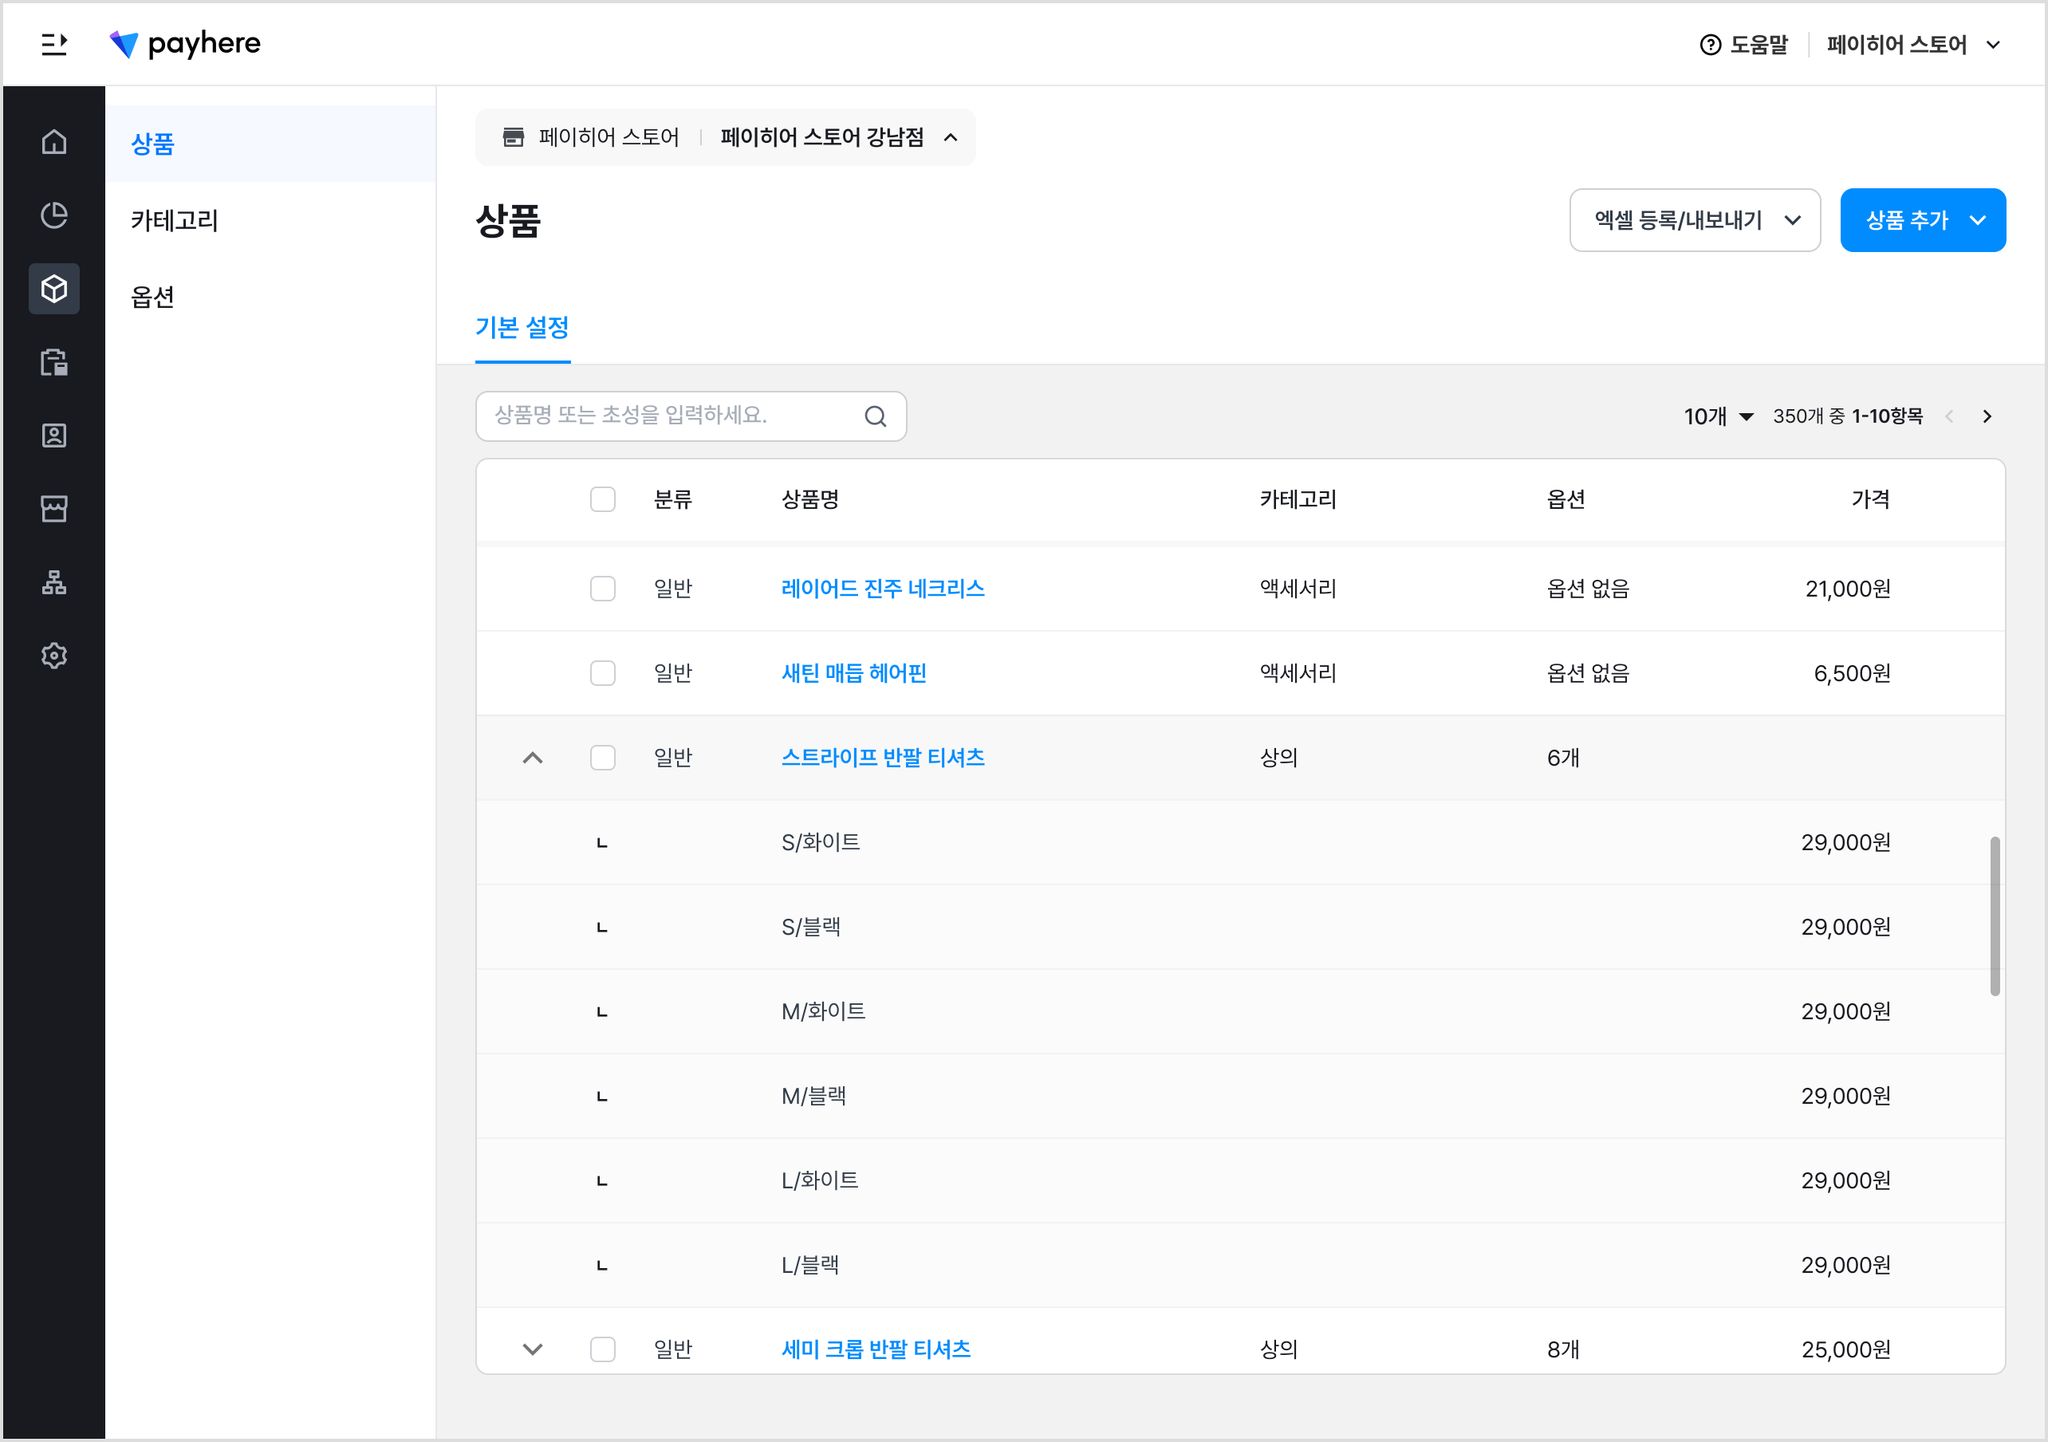Click the S/블랙 option row
Viewport: 2048px width, 1442px height.
1241,927
